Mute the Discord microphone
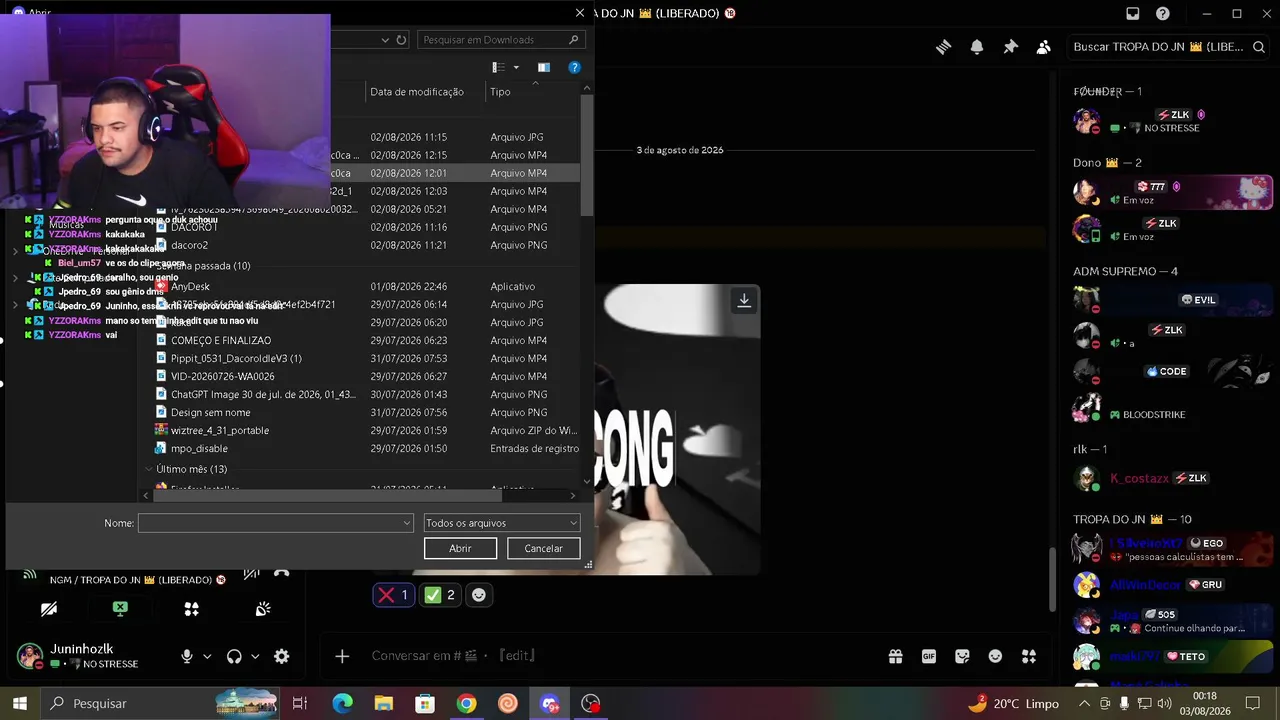1280x720 pixels. 186,656
